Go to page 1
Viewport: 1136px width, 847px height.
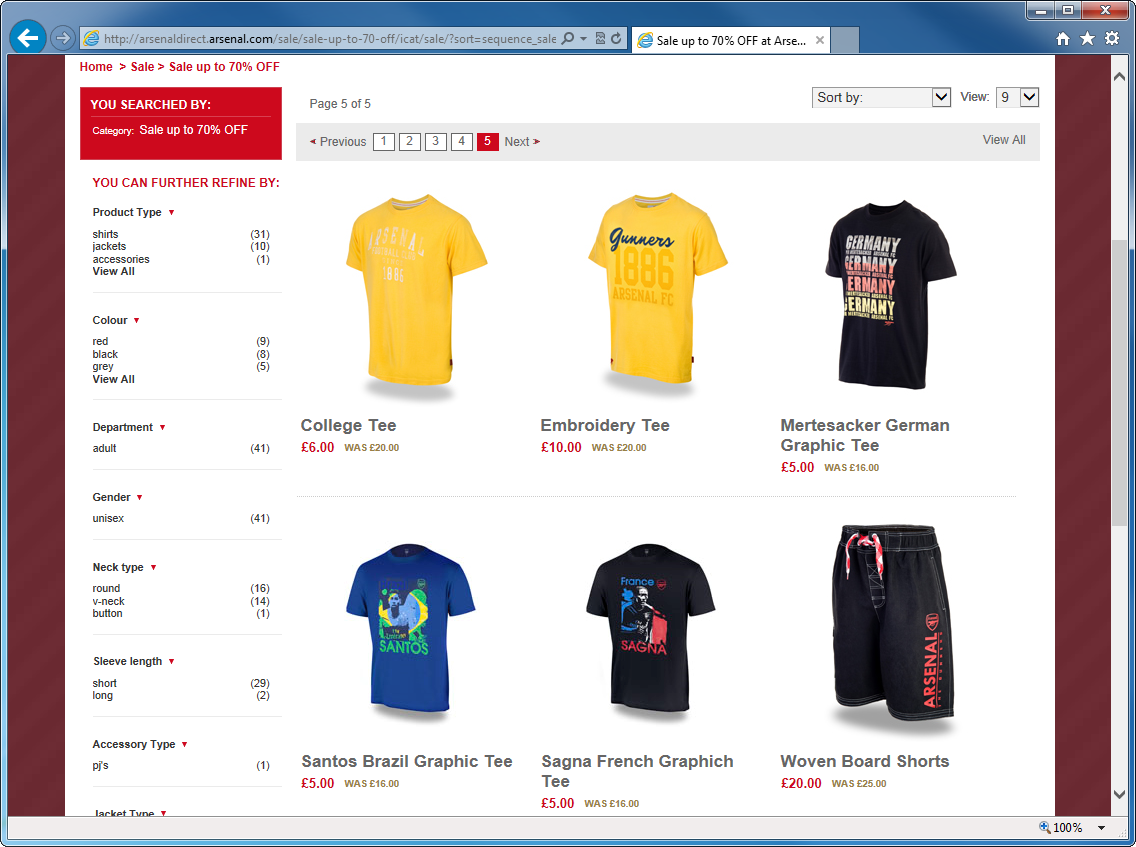coord(384,141)
